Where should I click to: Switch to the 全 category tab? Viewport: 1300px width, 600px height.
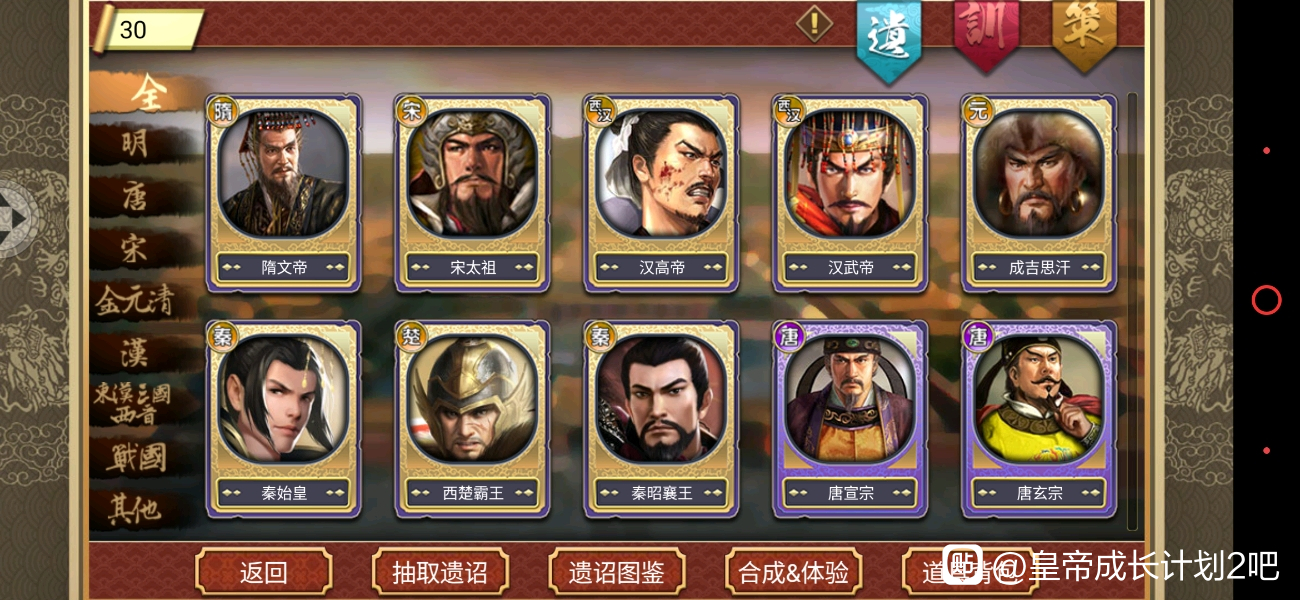(148, 93)
